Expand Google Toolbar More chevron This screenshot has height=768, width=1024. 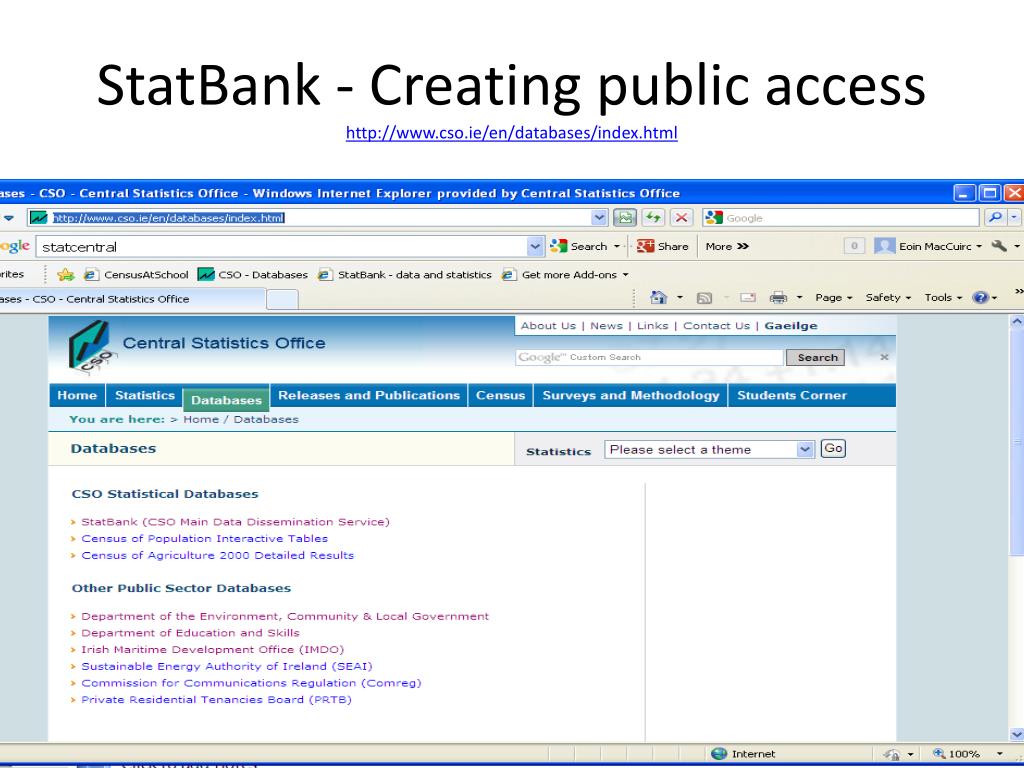coord(743,246)
